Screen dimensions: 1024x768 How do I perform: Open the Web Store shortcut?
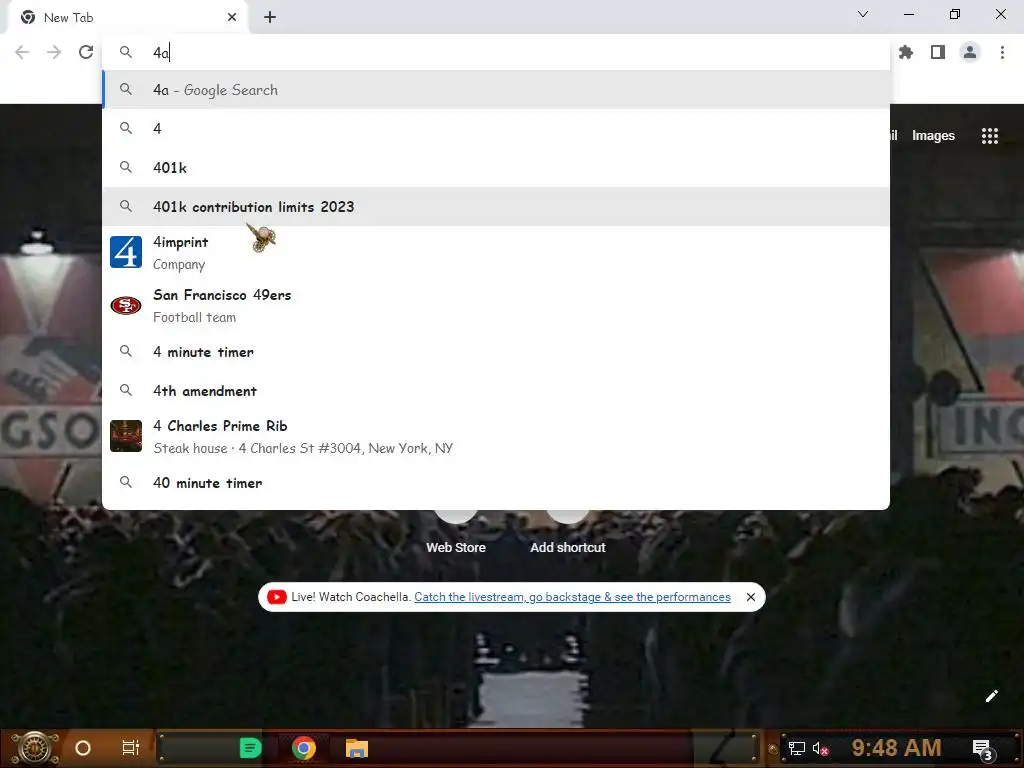[x=456, y=532]
